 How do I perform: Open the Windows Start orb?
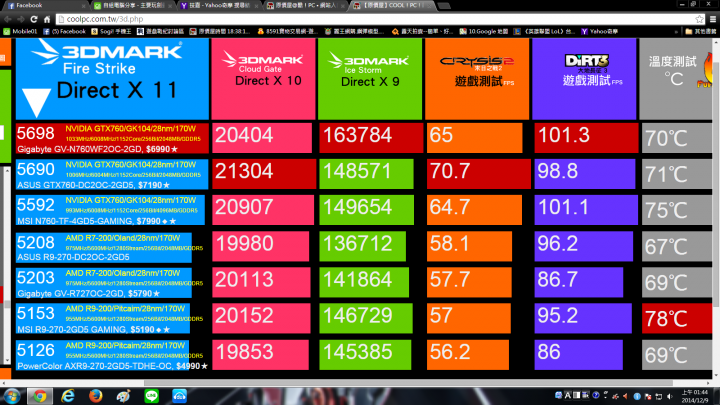tap(11, 396)
